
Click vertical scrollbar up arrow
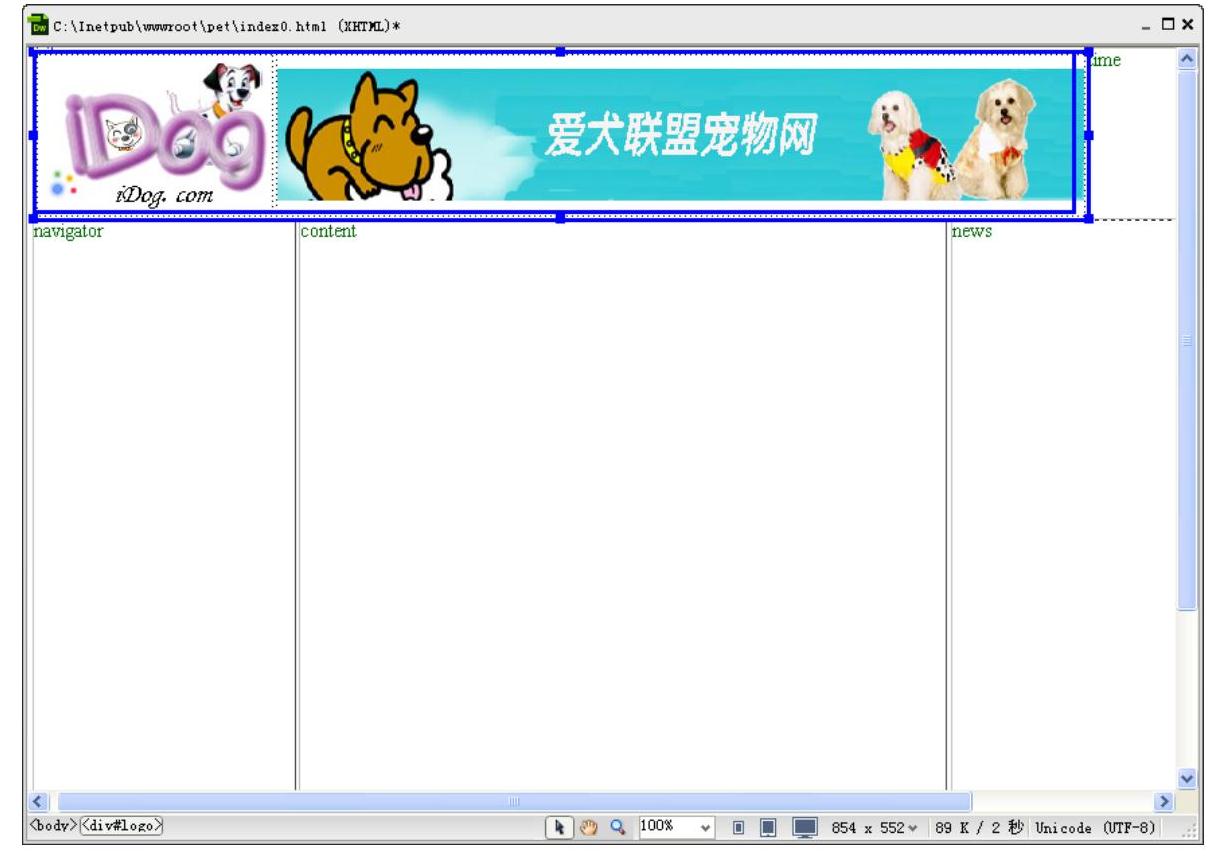tap(1187, 59)
